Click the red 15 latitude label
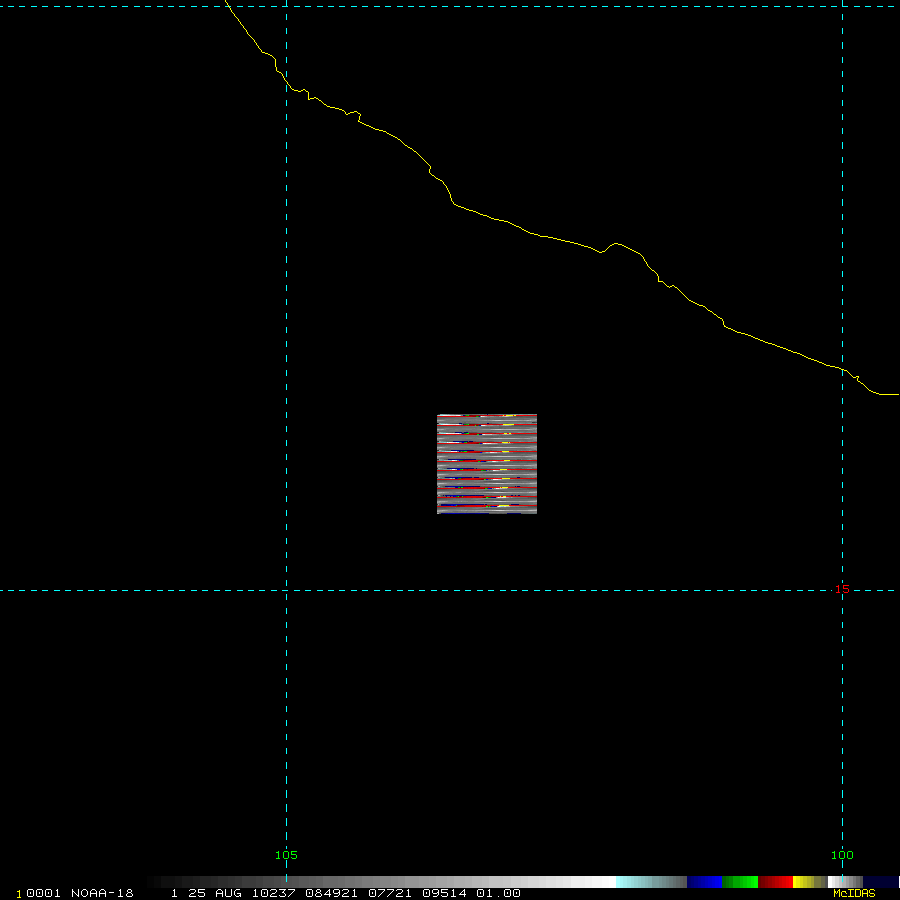The image size is (900, 900). 842,589
